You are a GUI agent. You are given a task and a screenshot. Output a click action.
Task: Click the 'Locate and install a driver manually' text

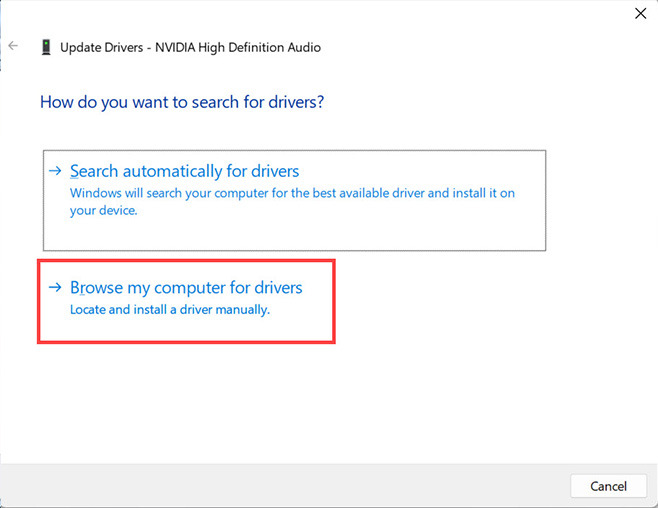[170, 310]
